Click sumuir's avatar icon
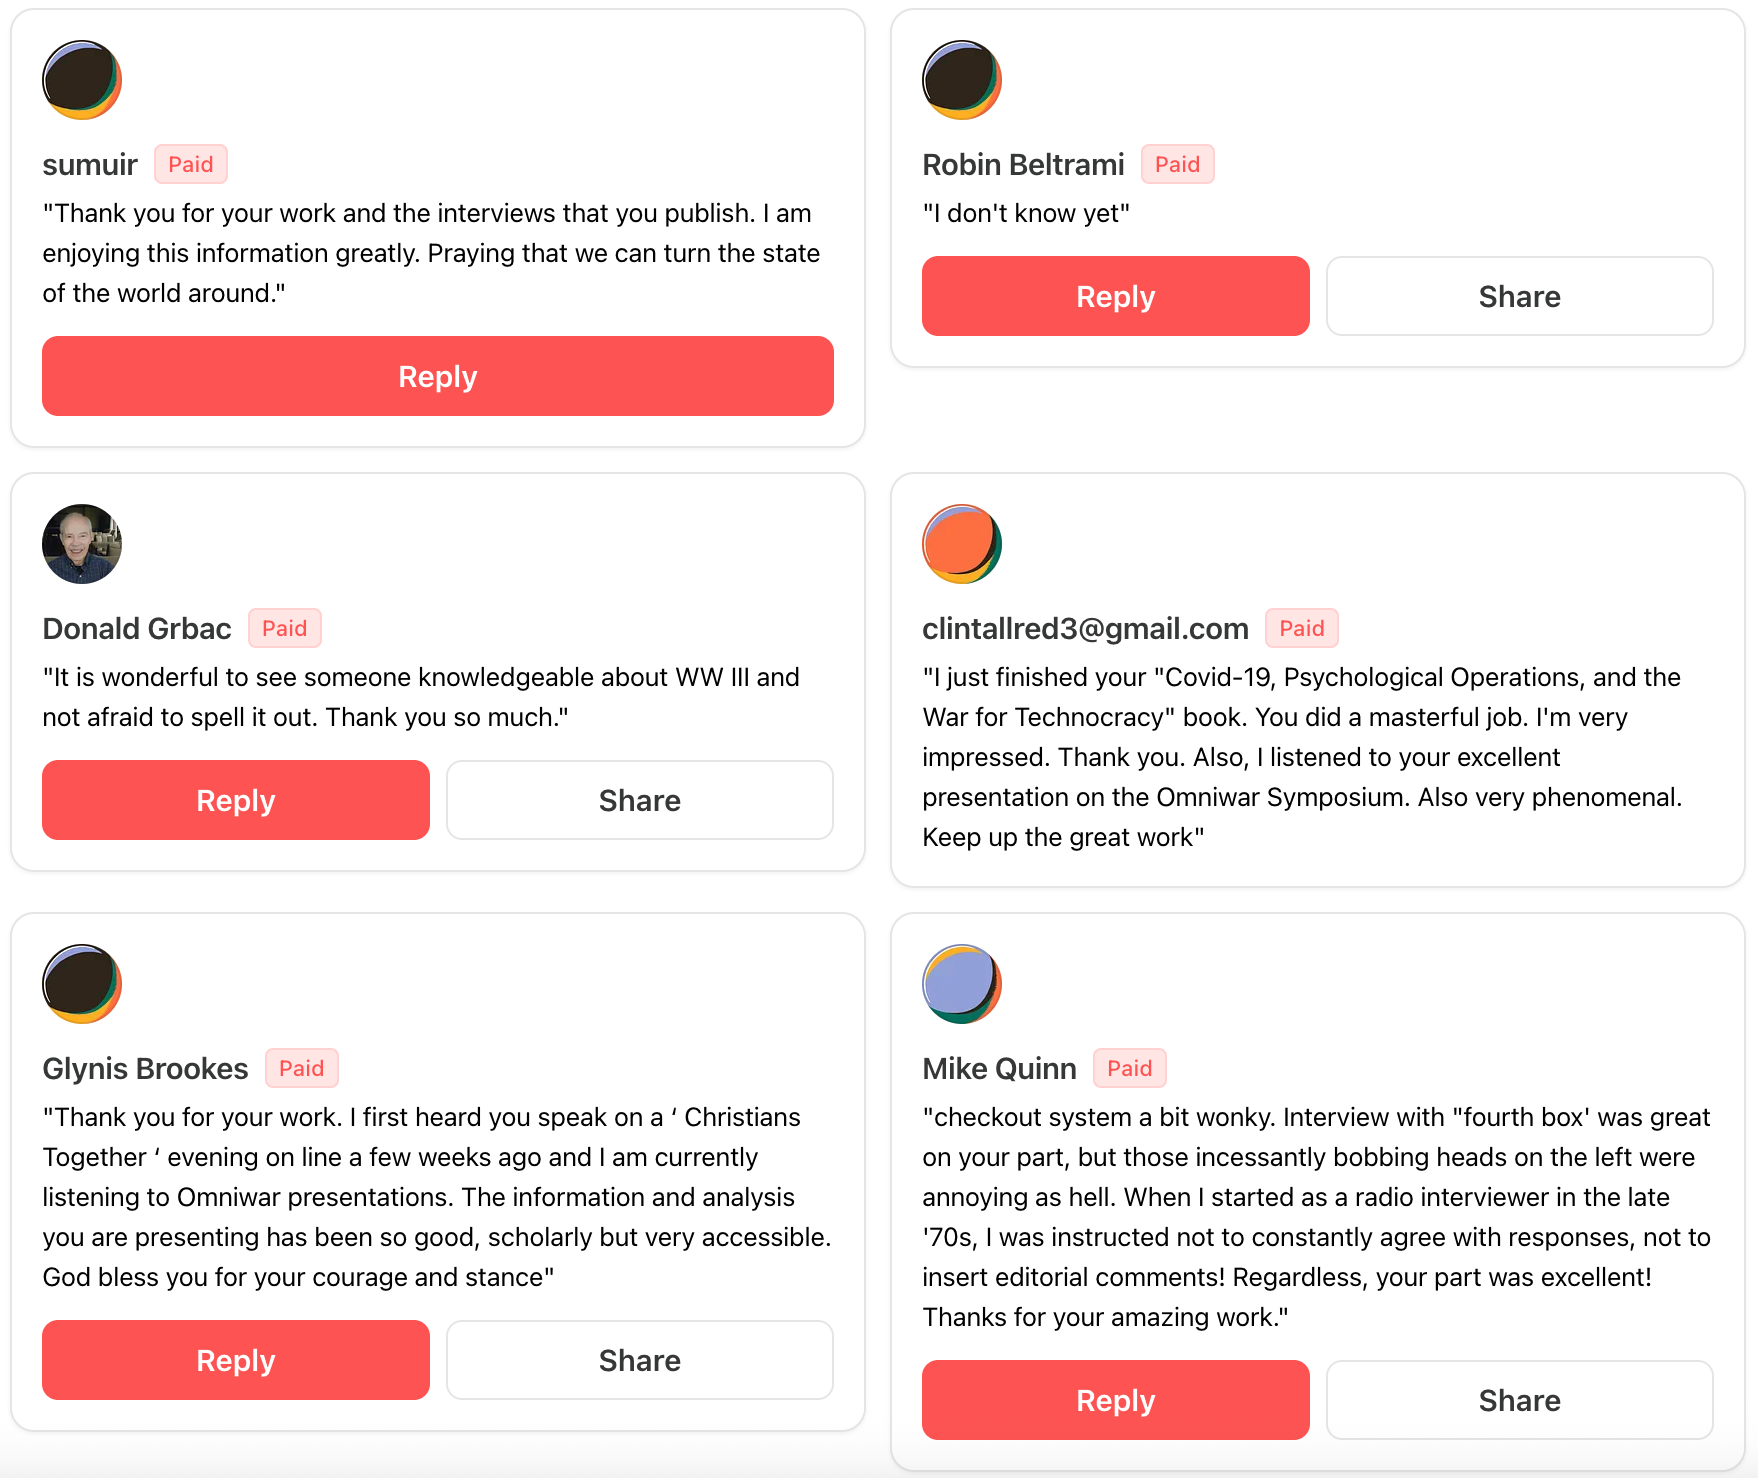Screen dimensions: 1758x1478 click(x=82, y=80)
